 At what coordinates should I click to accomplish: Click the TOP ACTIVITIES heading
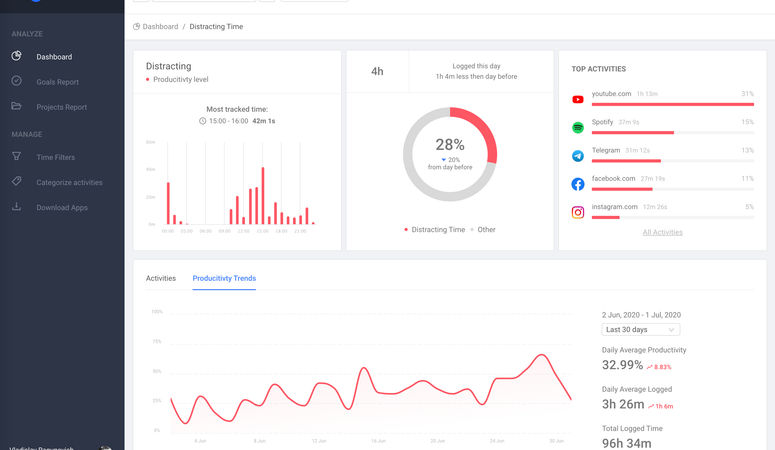point(599,69)
